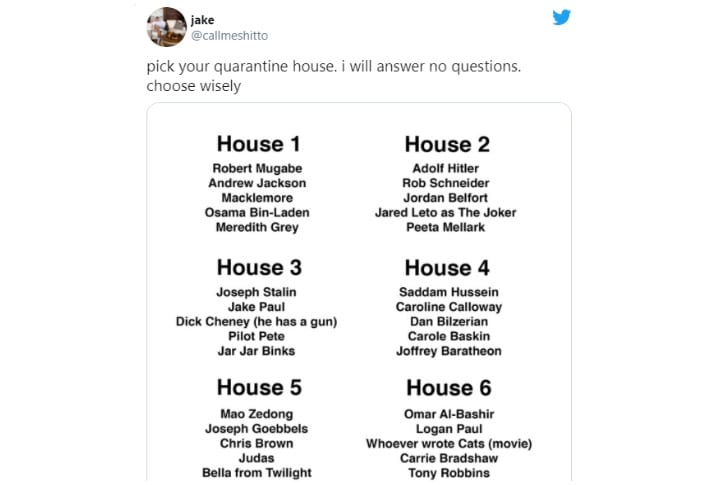Open the @callmeshitto handle link

point(229,36)
